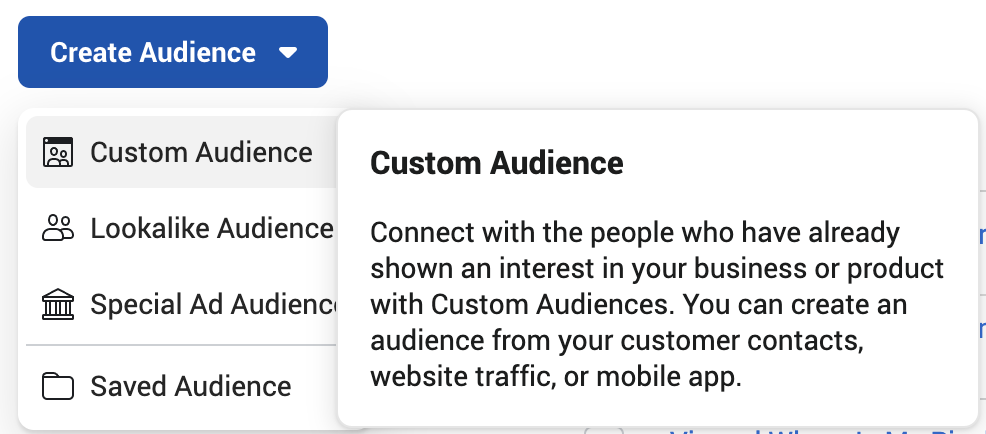986x434 pixels.
Task: Click the divider line above Saved Audience
Action: tap(182, 345)
